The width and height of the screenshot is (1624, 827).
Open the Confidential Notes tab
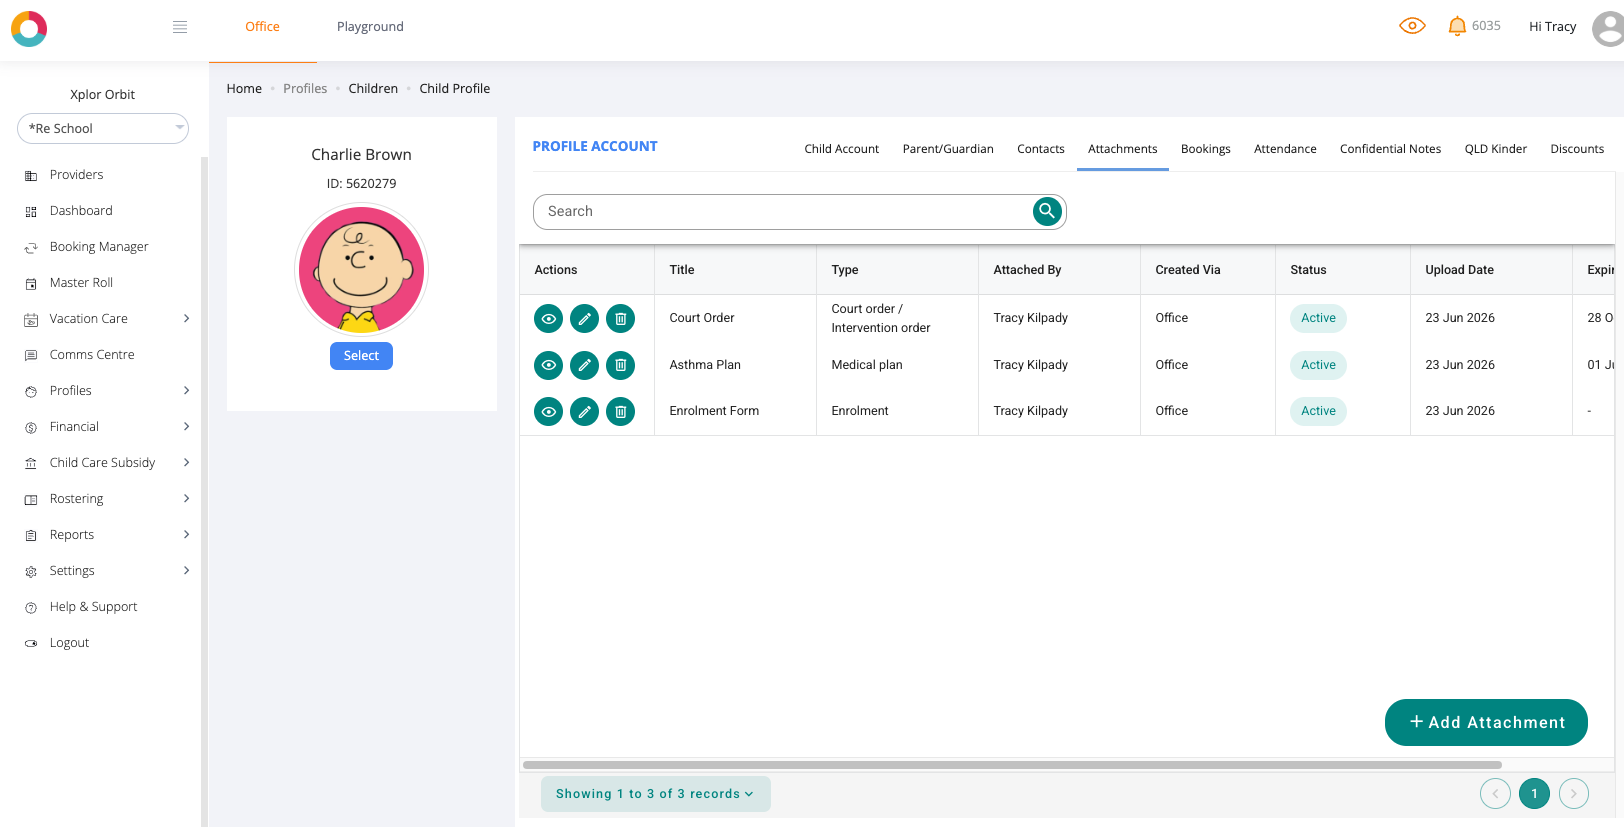coord(1391,149)
